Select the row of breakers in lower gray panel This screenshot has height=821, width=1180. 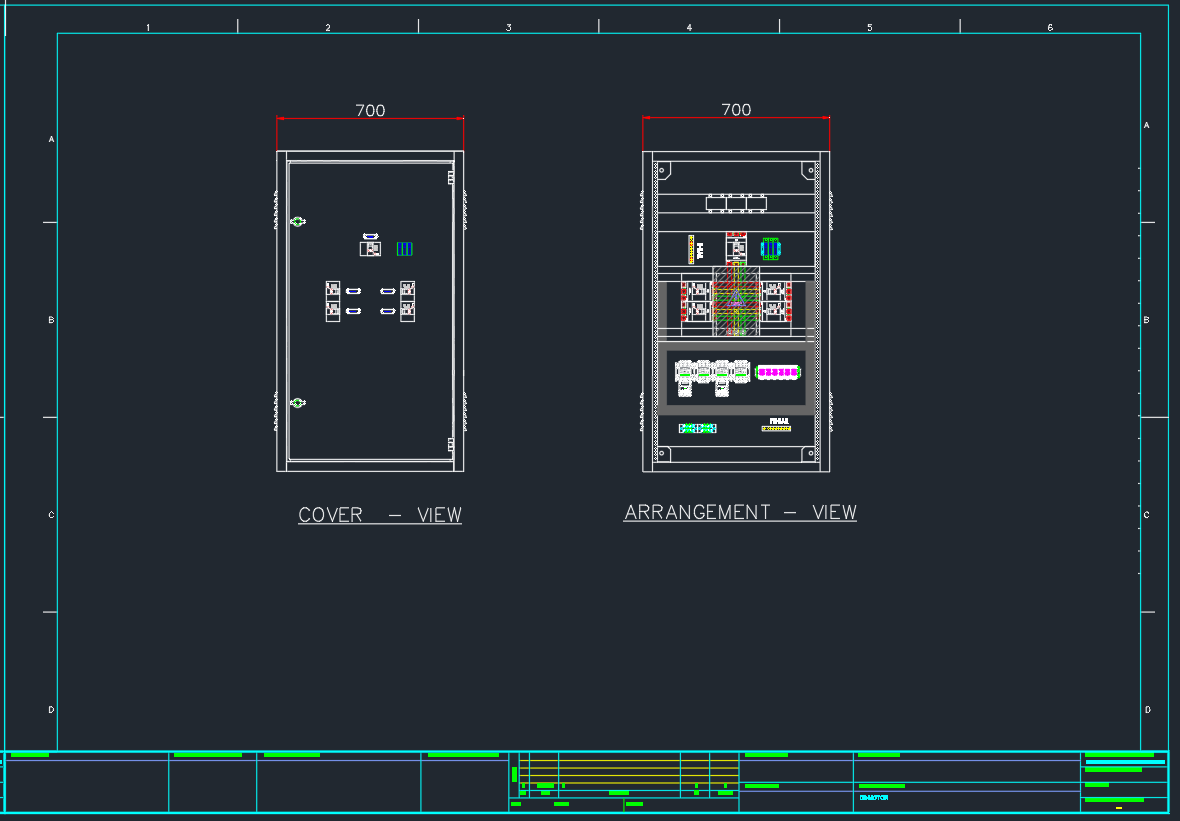(712, 373)
